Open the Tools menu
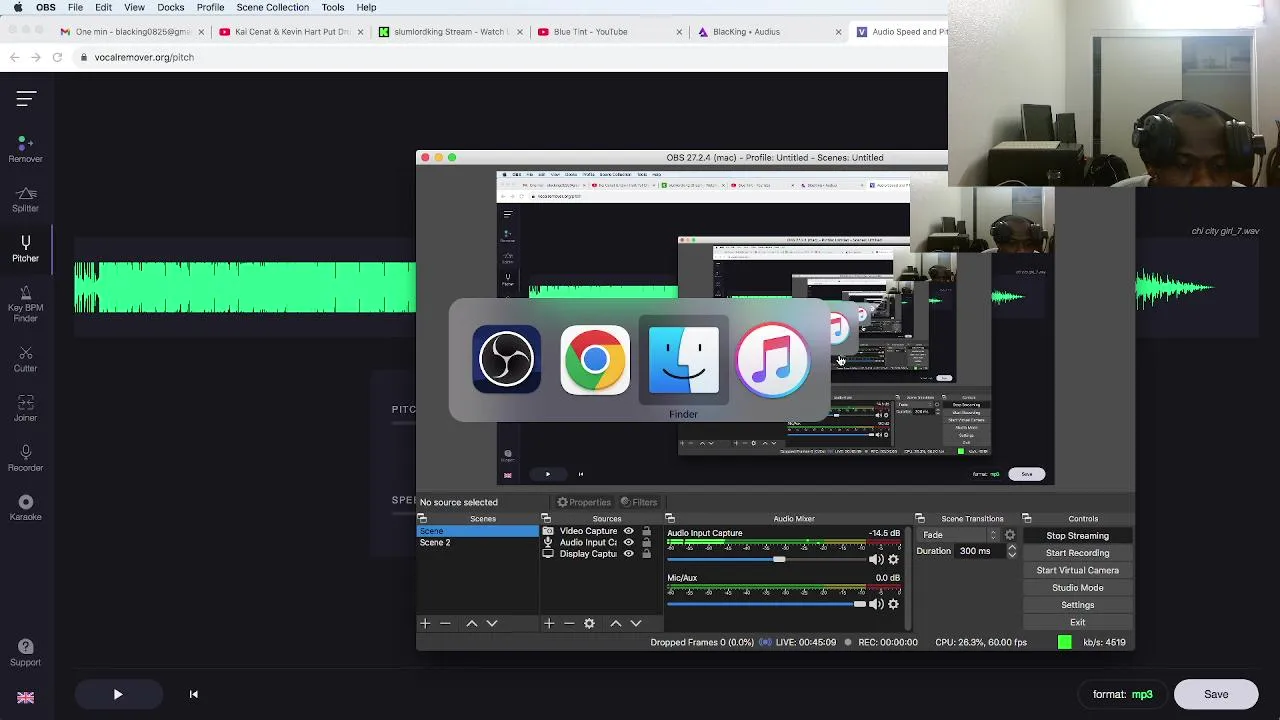1280x720 pixels. coord(333,7)
